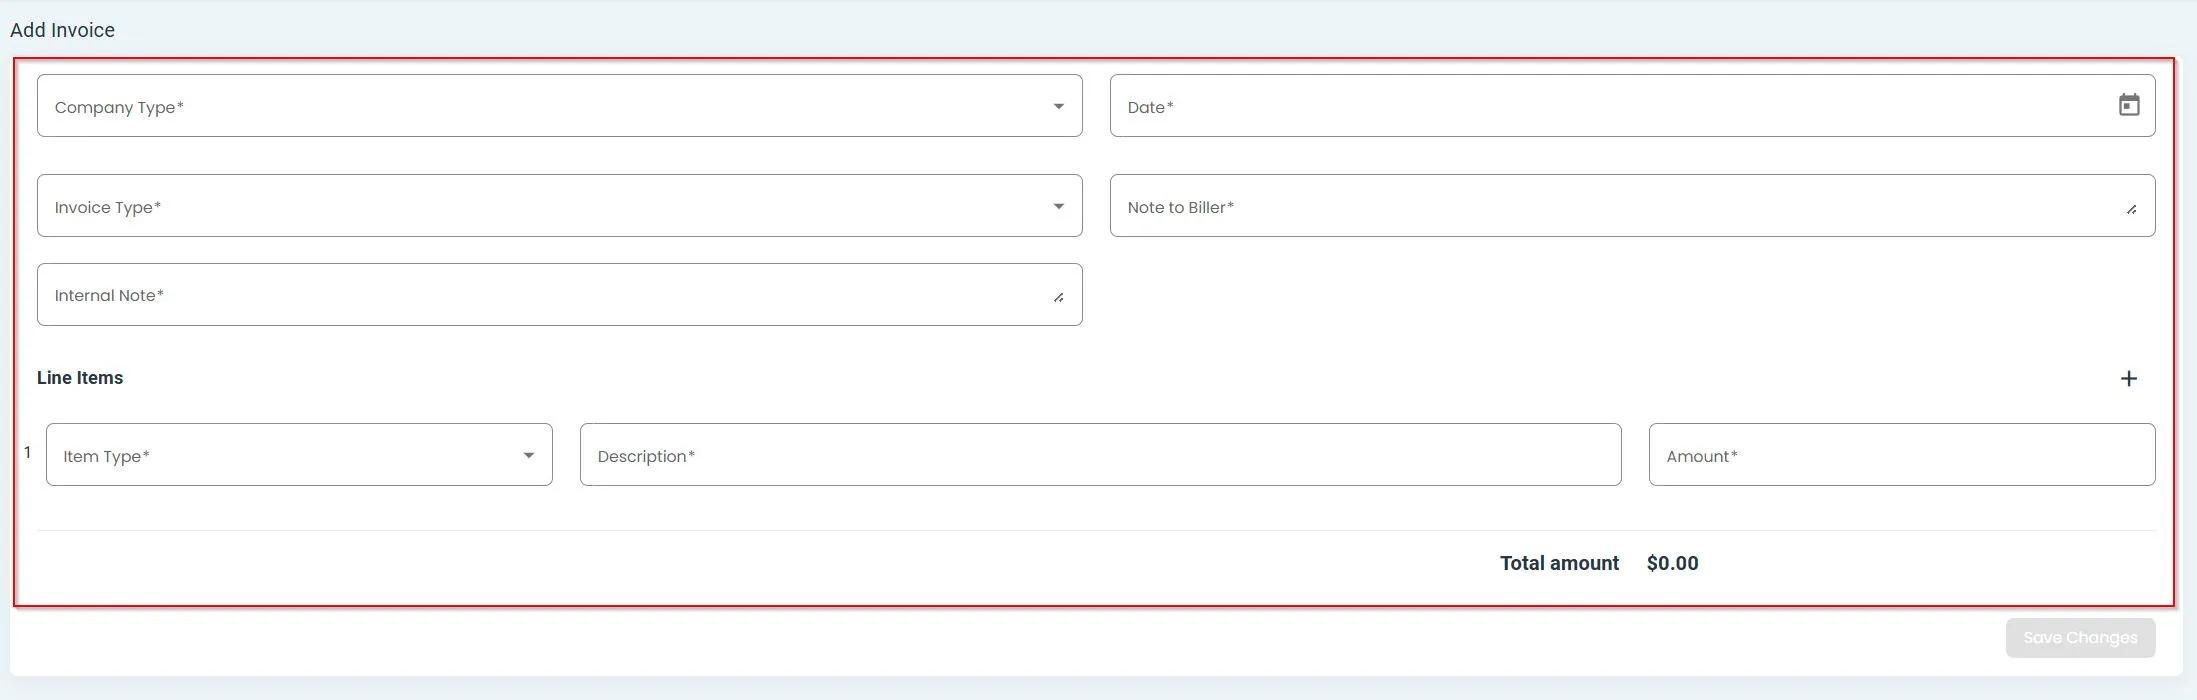Focus the Invoice Type field label
2197x700 pixels.
[108, 207]
